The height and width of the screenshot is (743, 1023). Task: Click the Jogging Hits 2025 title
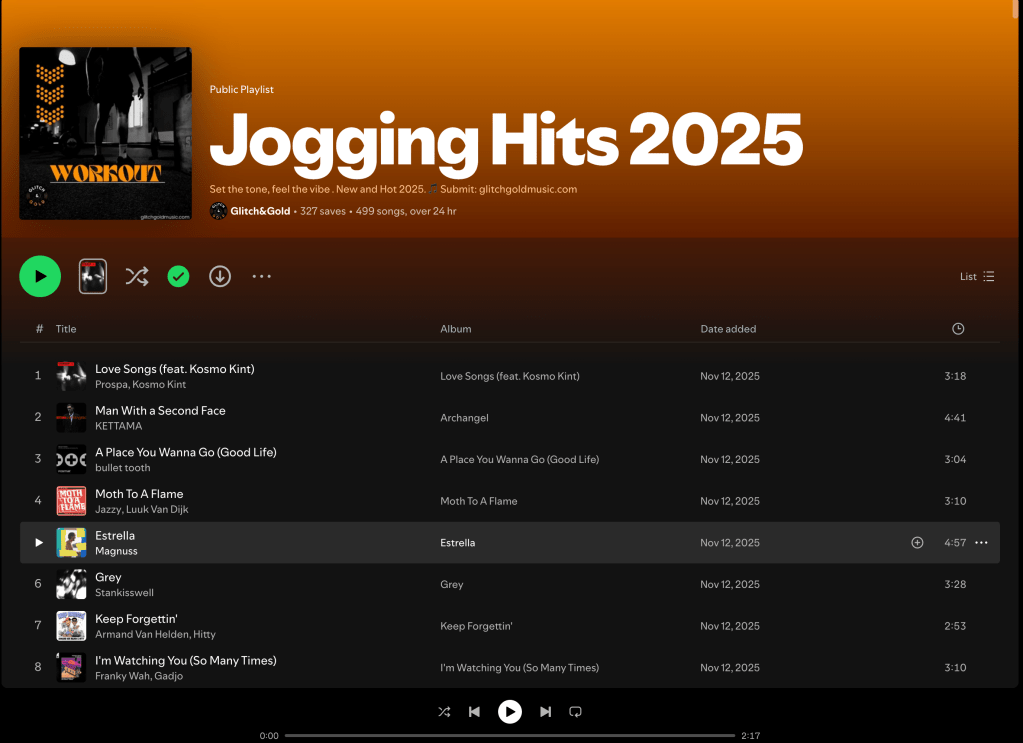coord(506,142)
